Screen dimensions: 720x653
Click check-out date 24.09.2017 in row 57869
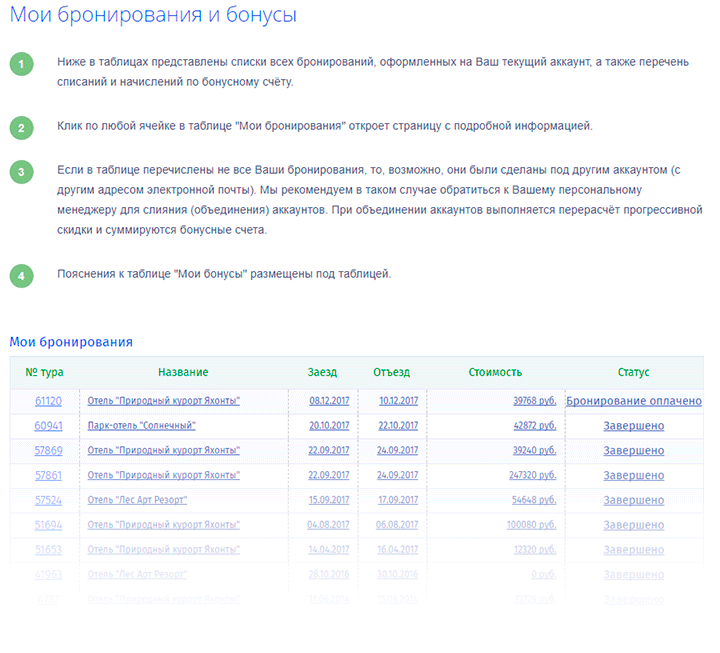[x=398, y=450]
